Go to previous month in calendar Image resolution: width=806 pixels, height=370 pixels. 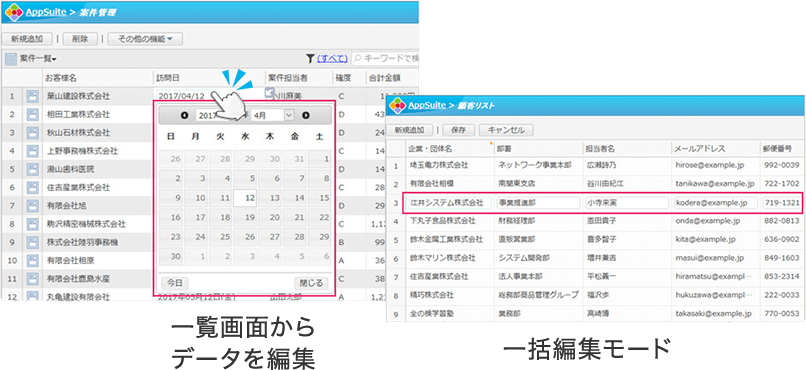pos(184,116)
